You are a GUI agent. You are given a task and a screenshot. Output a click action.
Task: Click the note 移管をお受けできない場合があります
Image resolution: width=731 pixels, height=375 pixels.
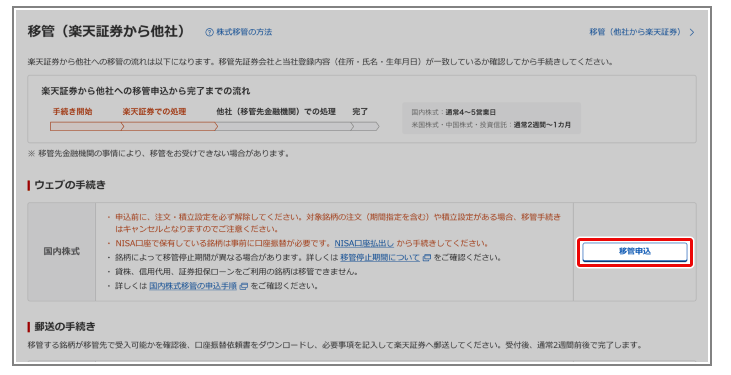159,153
